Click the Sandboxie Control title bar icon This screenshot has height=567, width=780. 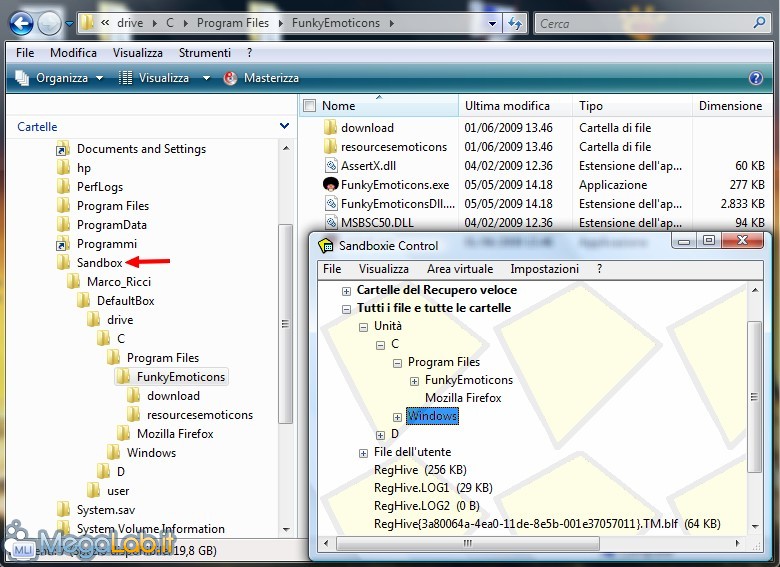click(x=326, y=246)
